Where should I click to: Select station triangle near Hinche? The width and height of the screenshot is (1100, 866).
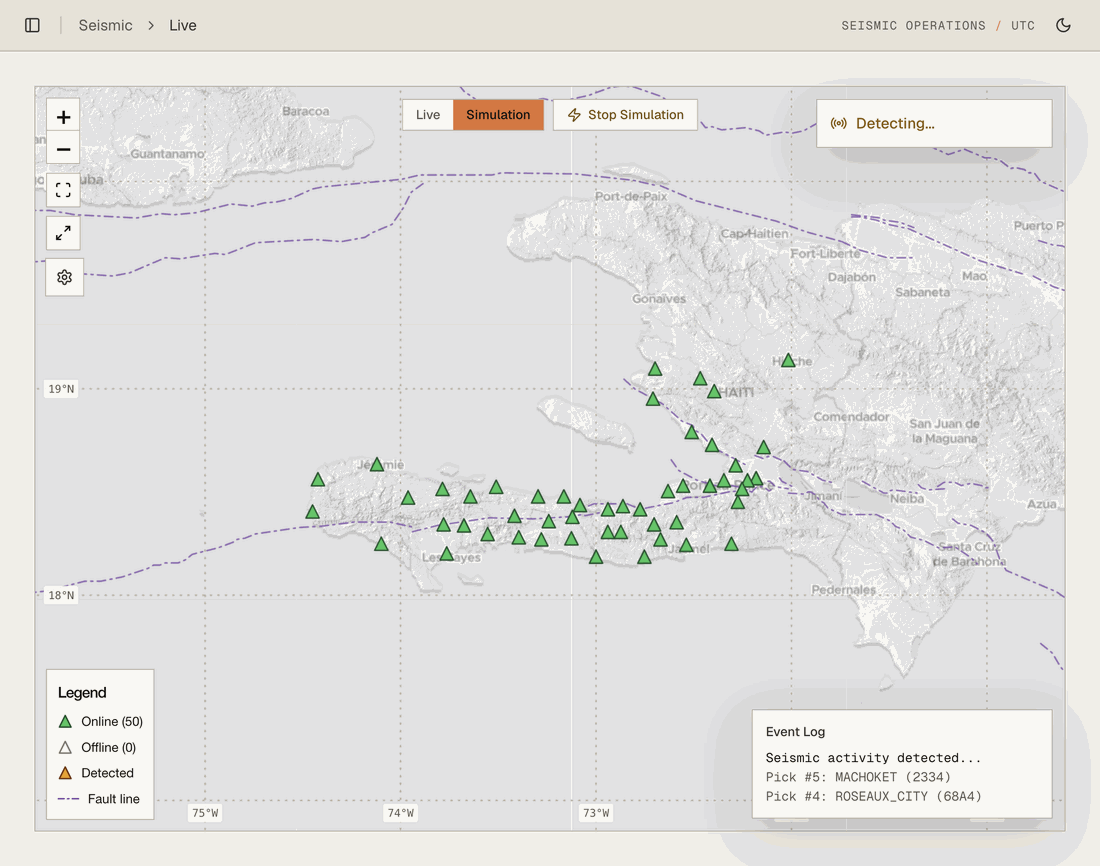coord(788,361)
